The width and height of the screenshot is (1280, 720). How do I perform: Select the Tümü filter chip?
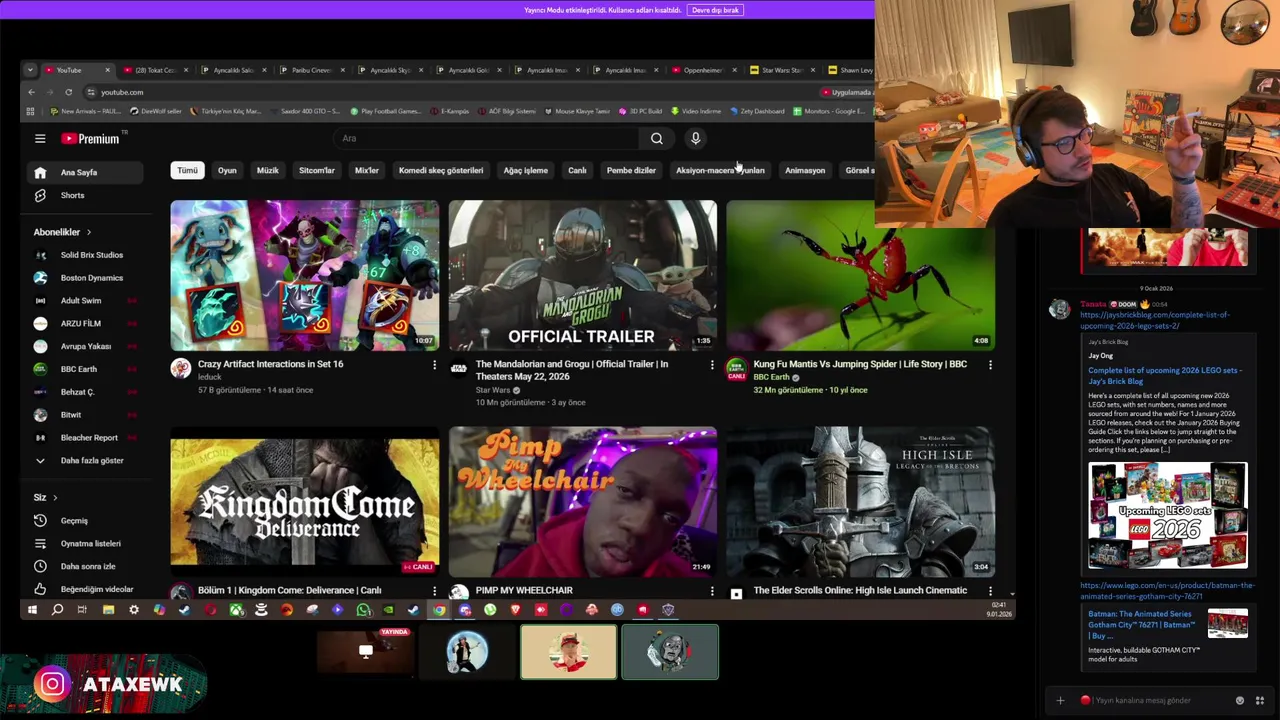(x=187, y=170)
